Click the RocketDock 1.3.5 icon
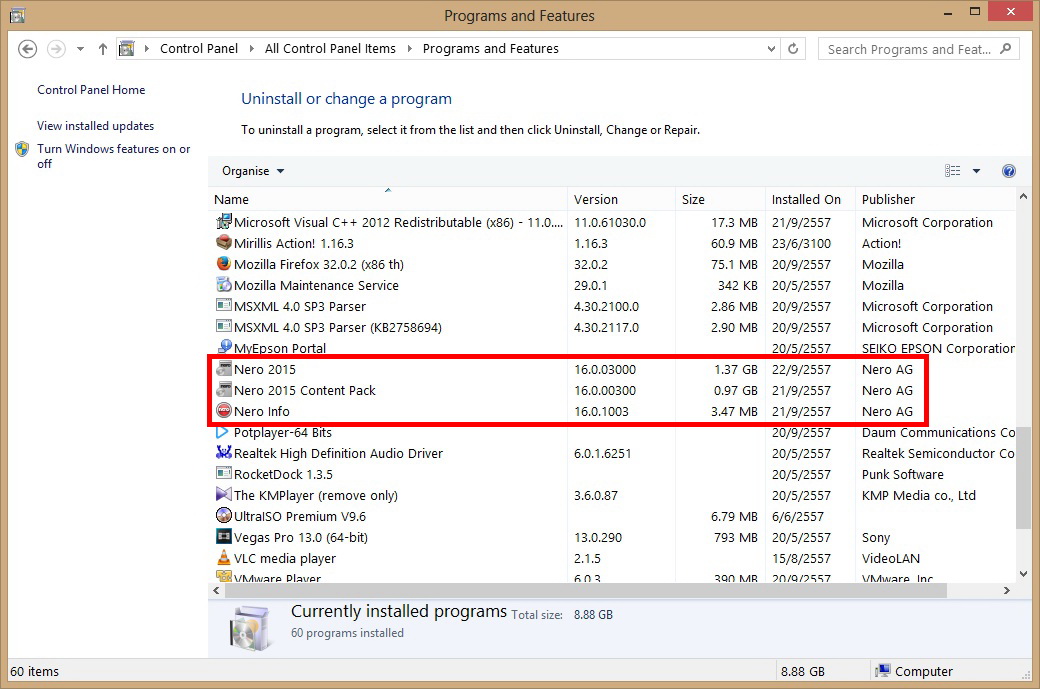 click(224, 474)
